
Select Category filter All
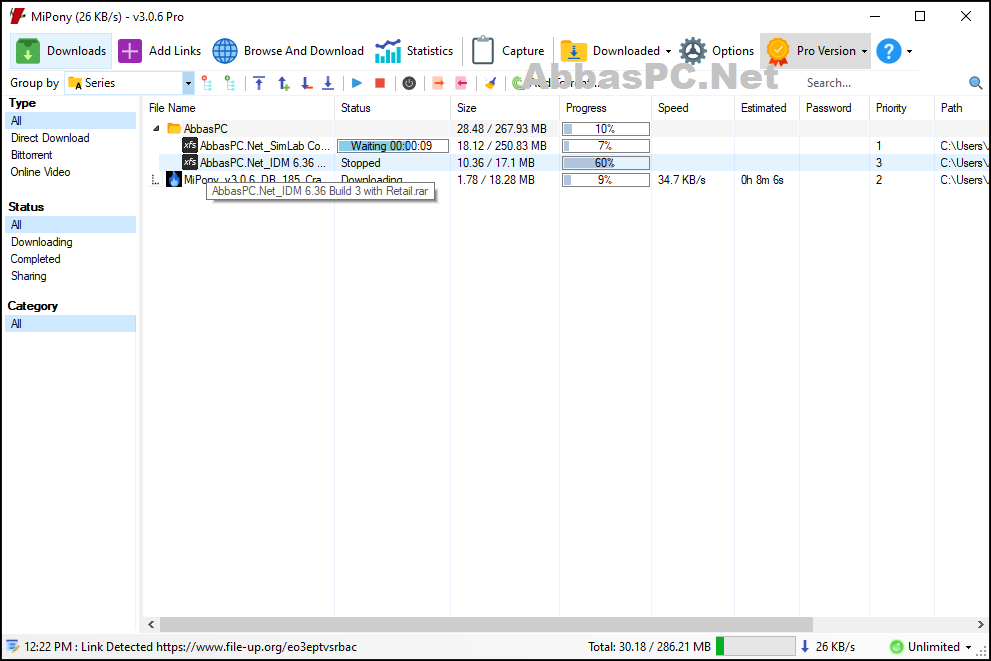(70, 324)
